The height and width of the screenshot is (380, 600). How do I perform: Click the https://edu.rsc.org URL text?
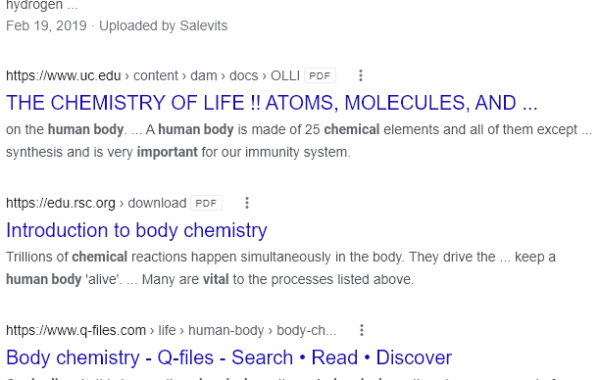60,203
